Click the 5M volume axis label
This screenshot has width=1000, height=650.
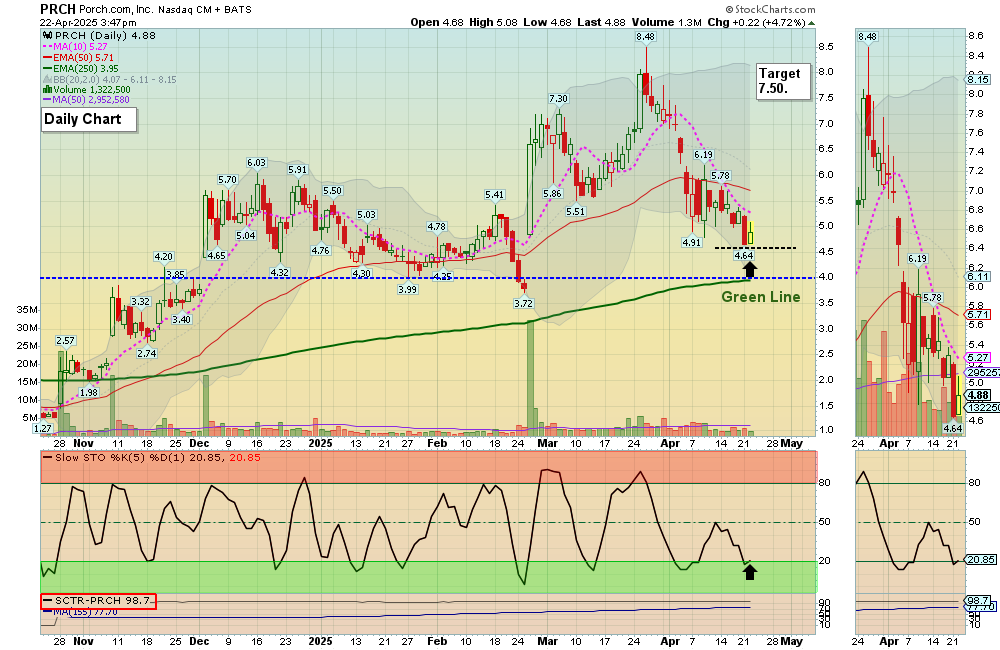coord(30,418)
